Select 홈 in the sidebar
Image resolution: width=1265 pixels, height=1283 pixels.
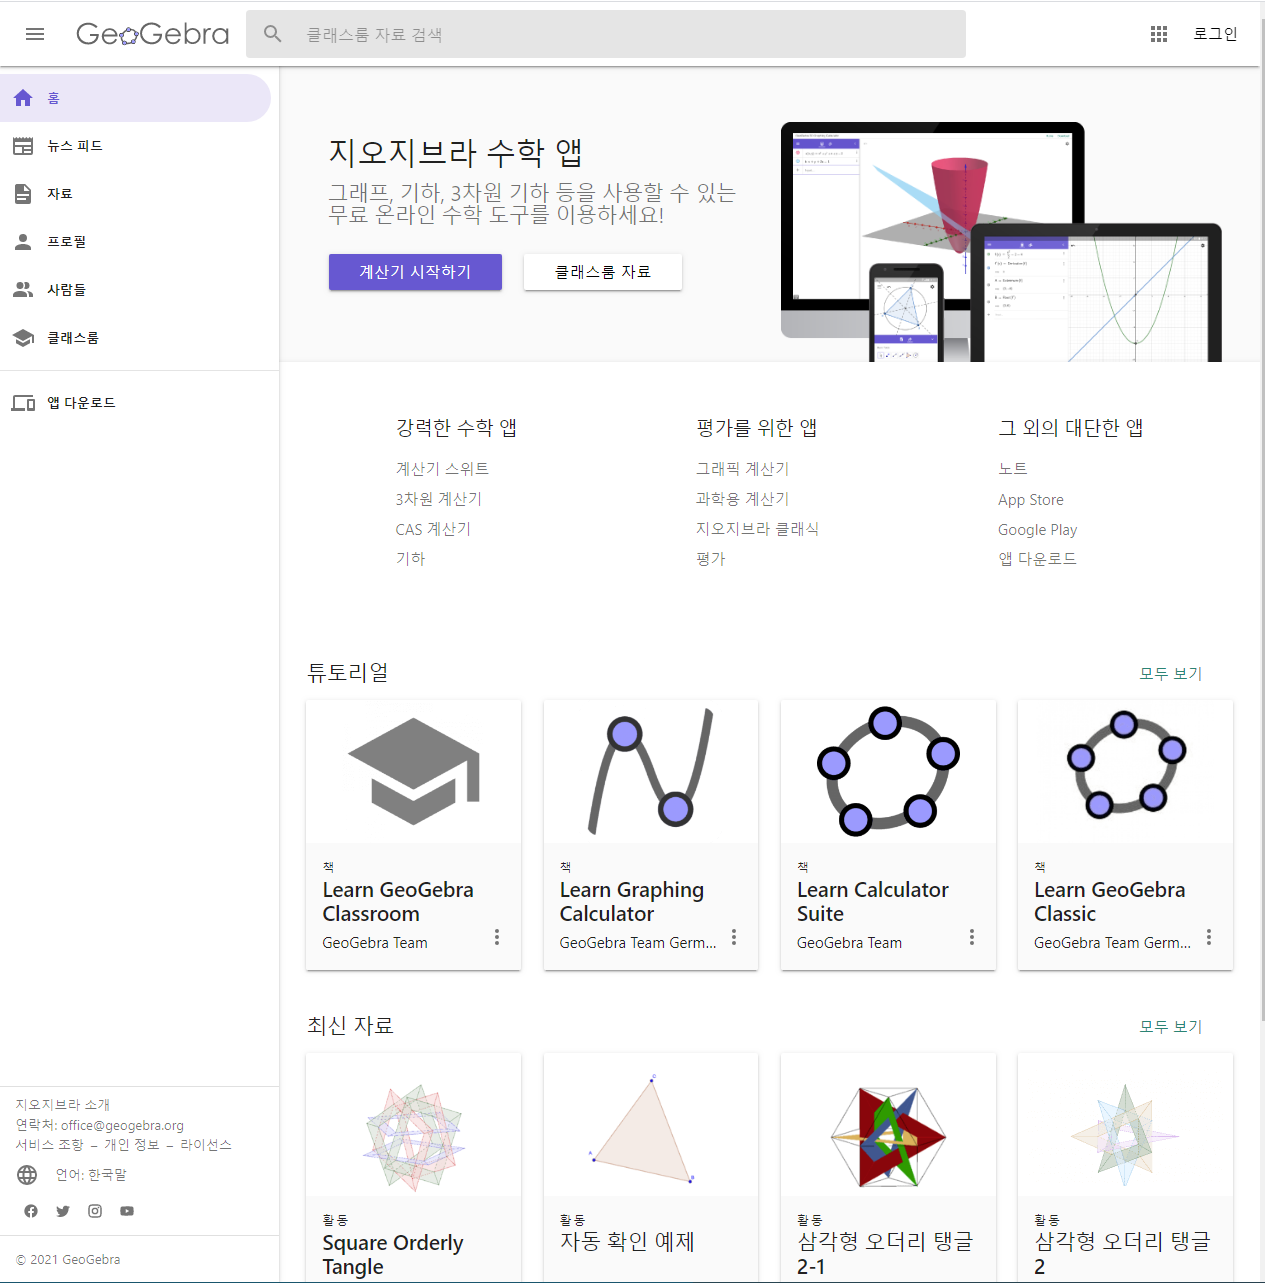point(135,98)
